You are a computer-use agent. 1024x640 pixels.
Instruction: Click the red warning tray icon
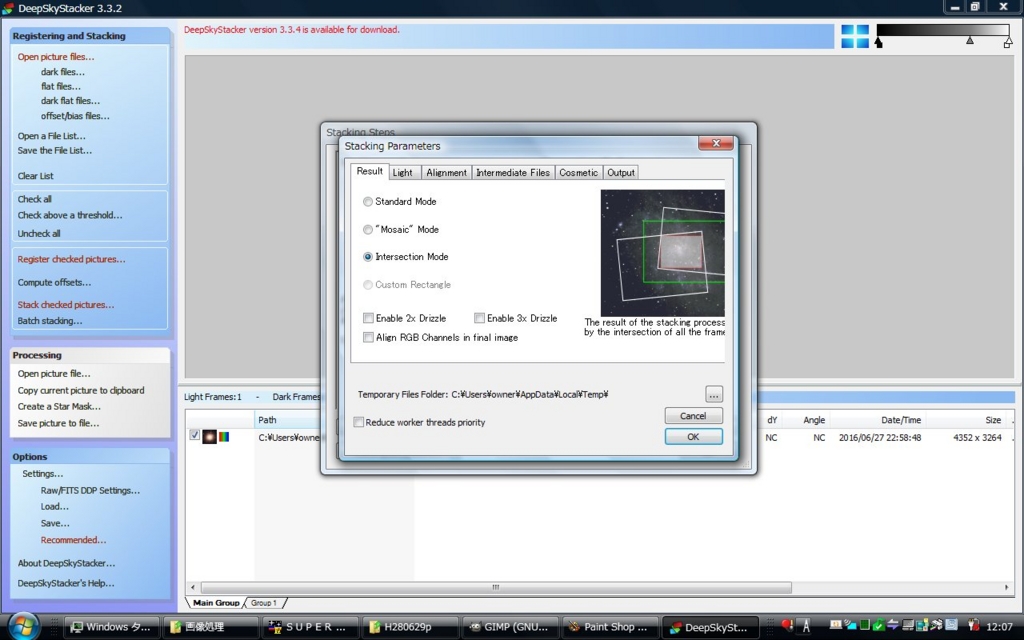click(x=788, y=626)
